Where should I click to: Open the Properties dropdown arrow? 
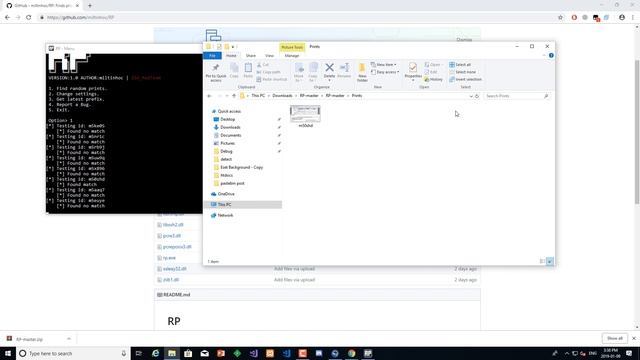413,80
